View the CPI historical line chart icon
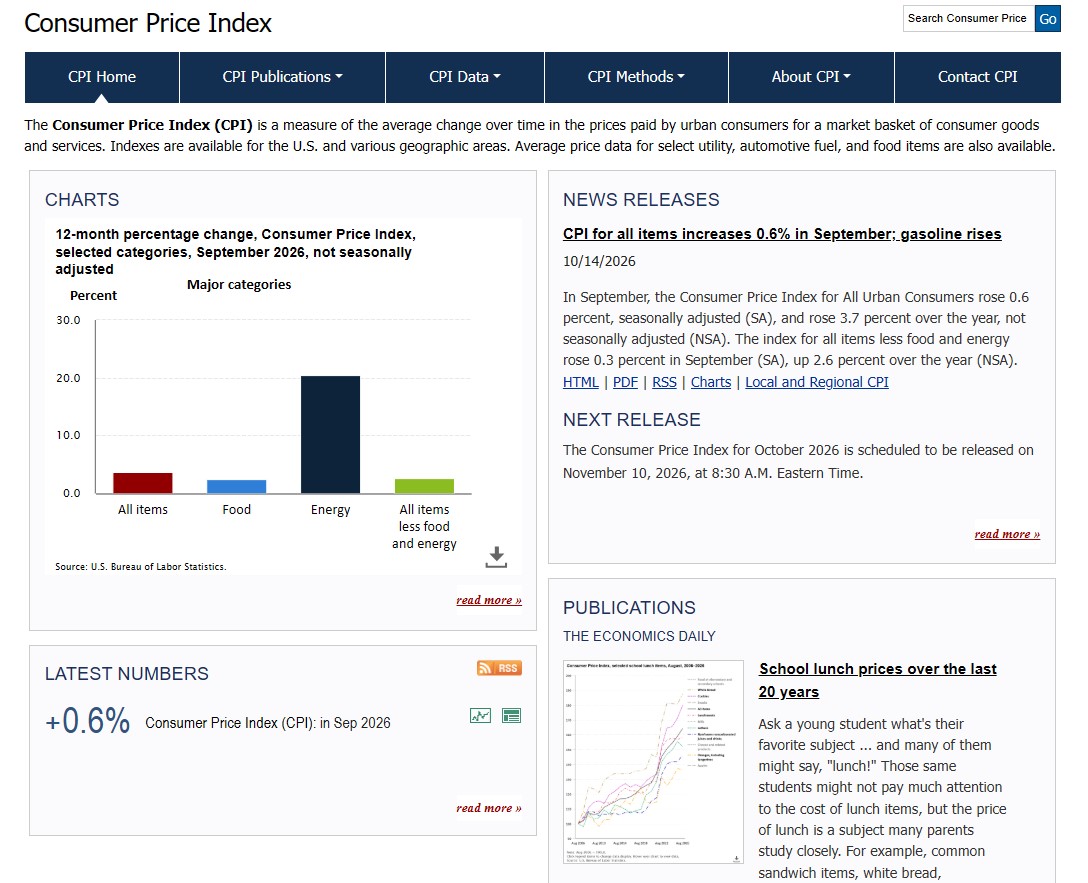The height and width of the screenshot is (883, 1088). coord(480,716)
